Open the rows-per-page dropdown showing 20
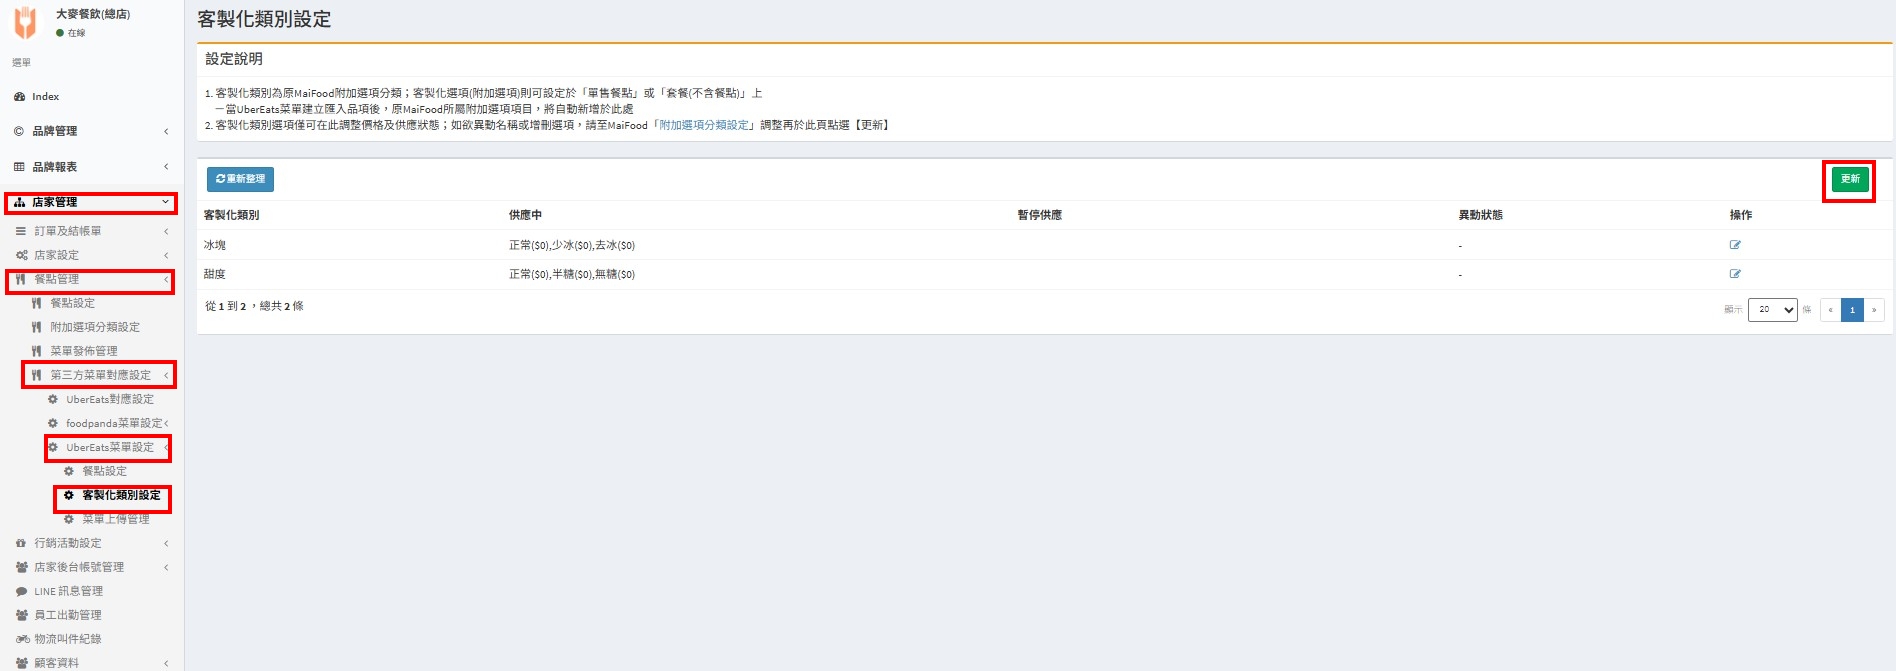1896x671 pixels. click(x=1772, y=310)
